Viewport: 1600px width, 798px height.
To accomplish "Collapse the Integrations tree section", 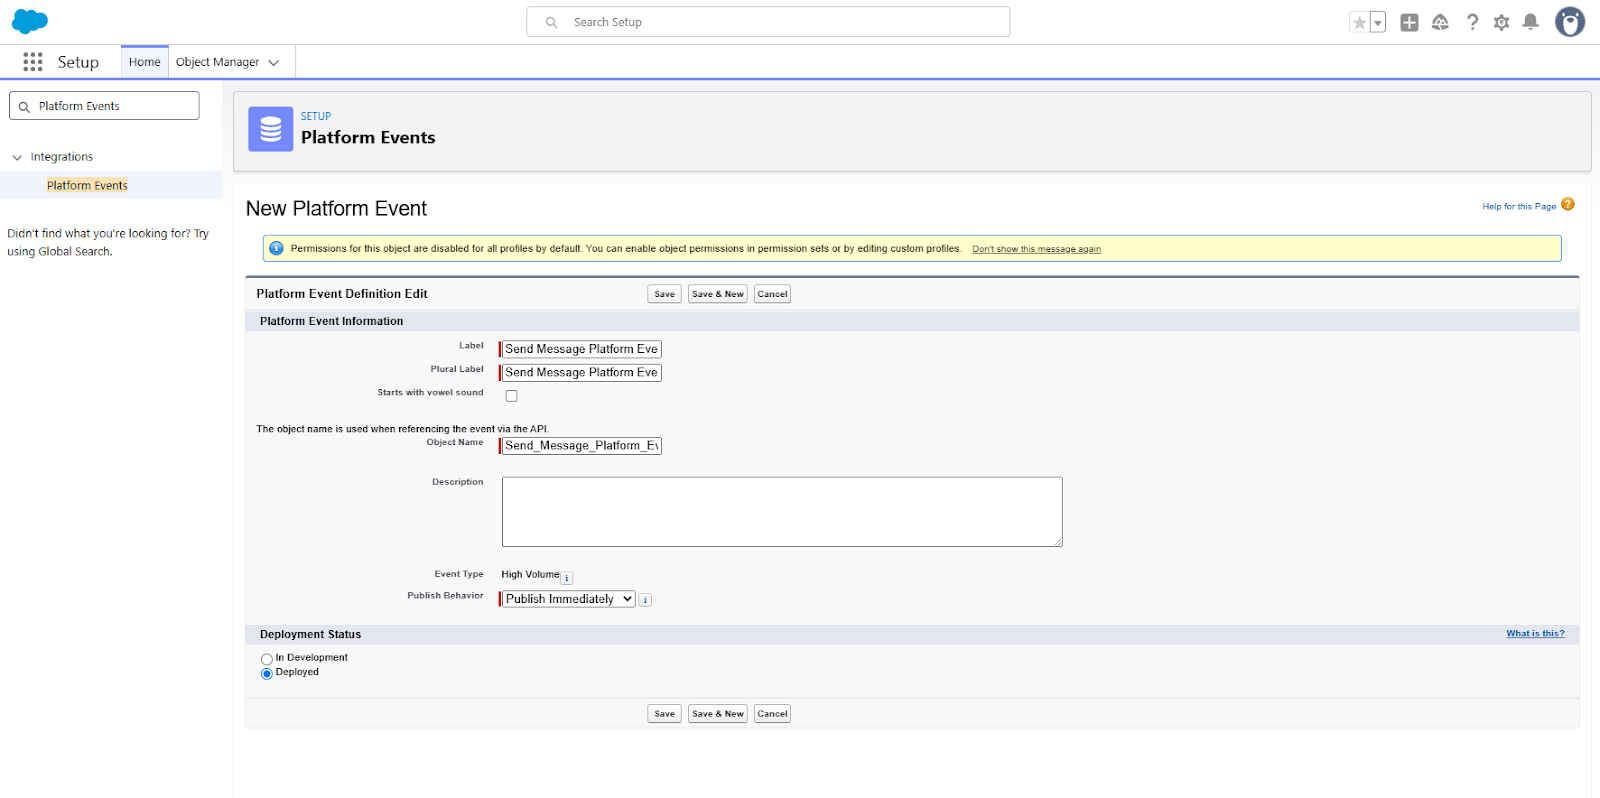I will [17, 157].
